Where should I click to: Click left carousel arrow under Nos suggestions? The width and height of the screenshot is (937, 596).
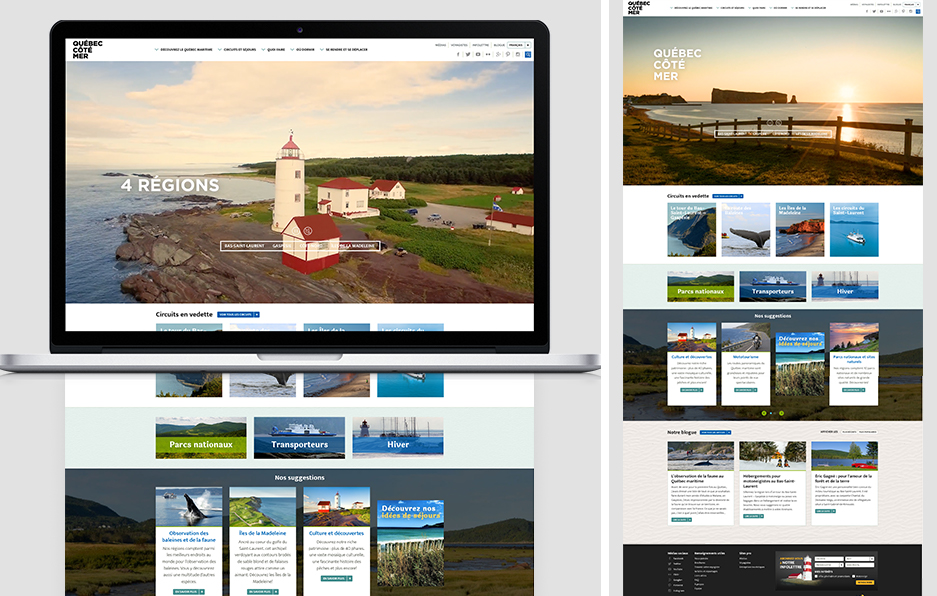763,413
